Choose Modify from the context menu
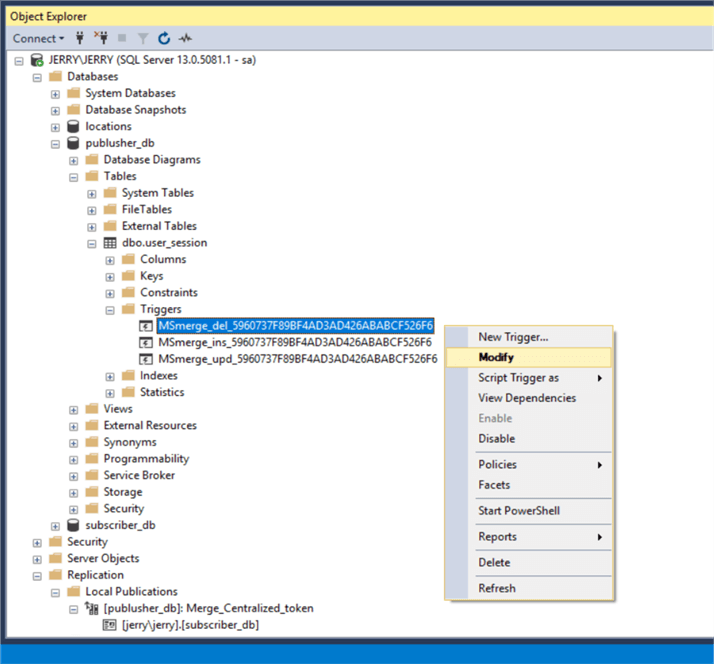The height and width of the screenshot is (664, 714). coord(496,357)
